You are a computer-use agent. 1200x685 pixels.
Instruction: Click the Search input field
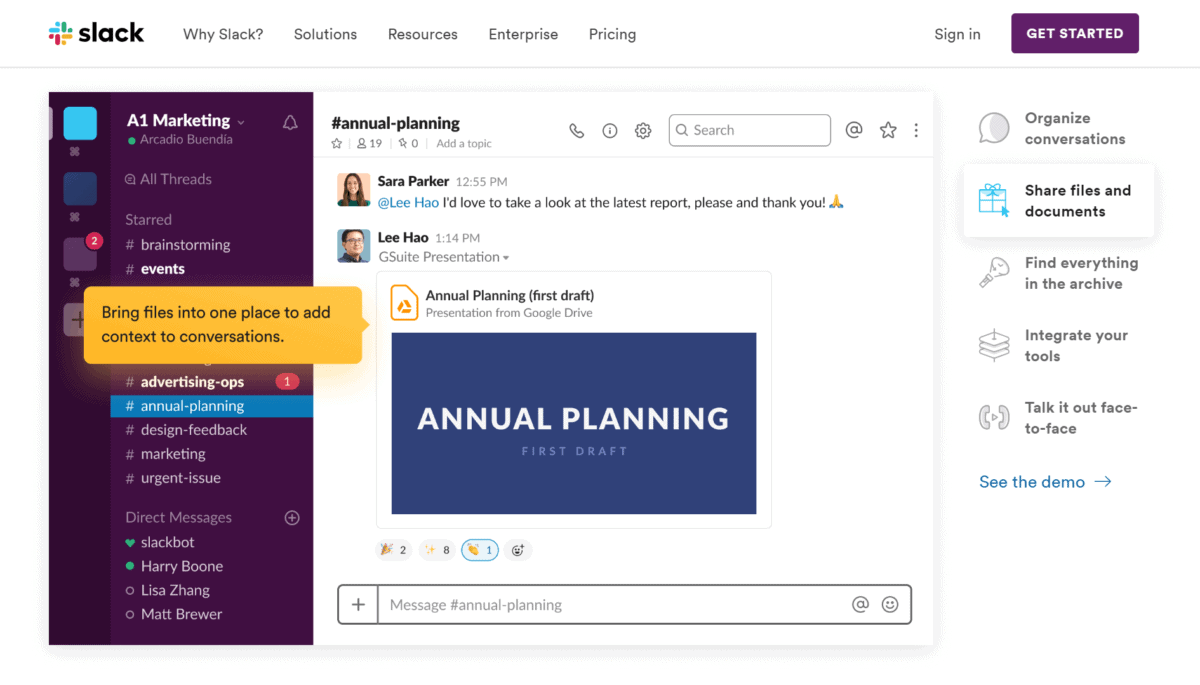tap(758, 130)
